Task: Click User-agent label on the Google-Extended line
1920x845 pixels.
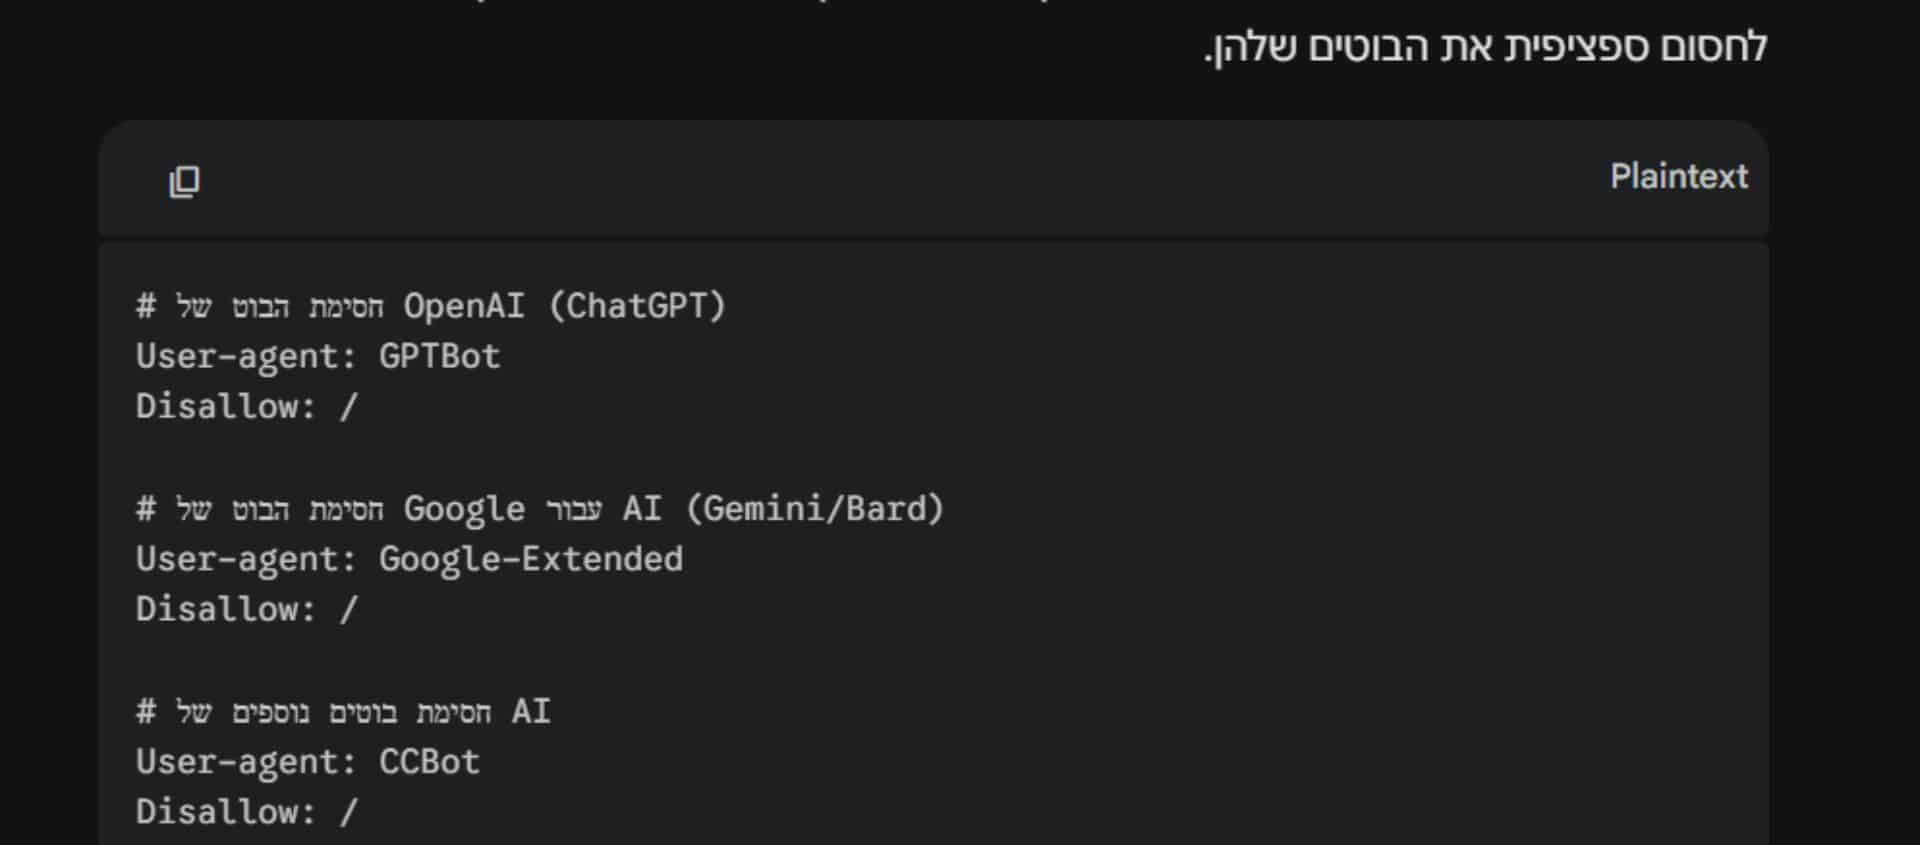Action: point(245,559)
